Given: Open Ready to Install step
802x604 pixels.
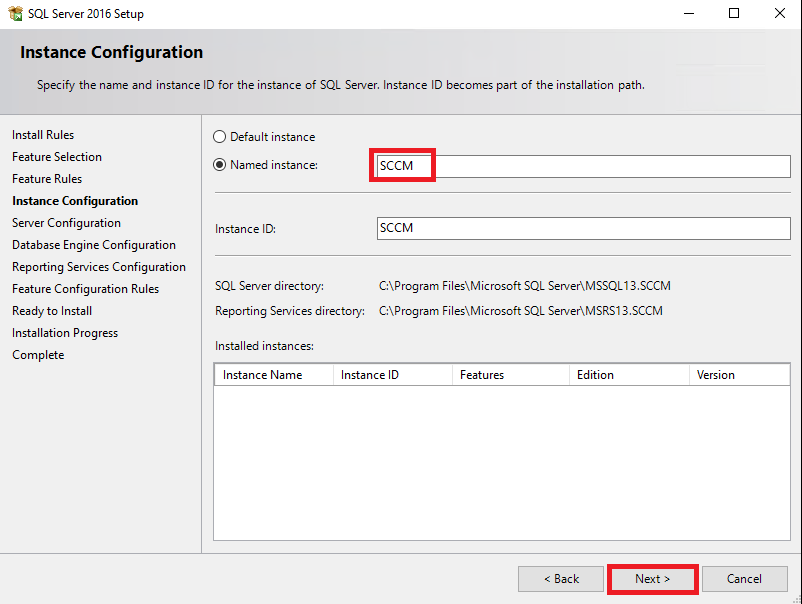Looking at the screenshot, I should [52, 311].
